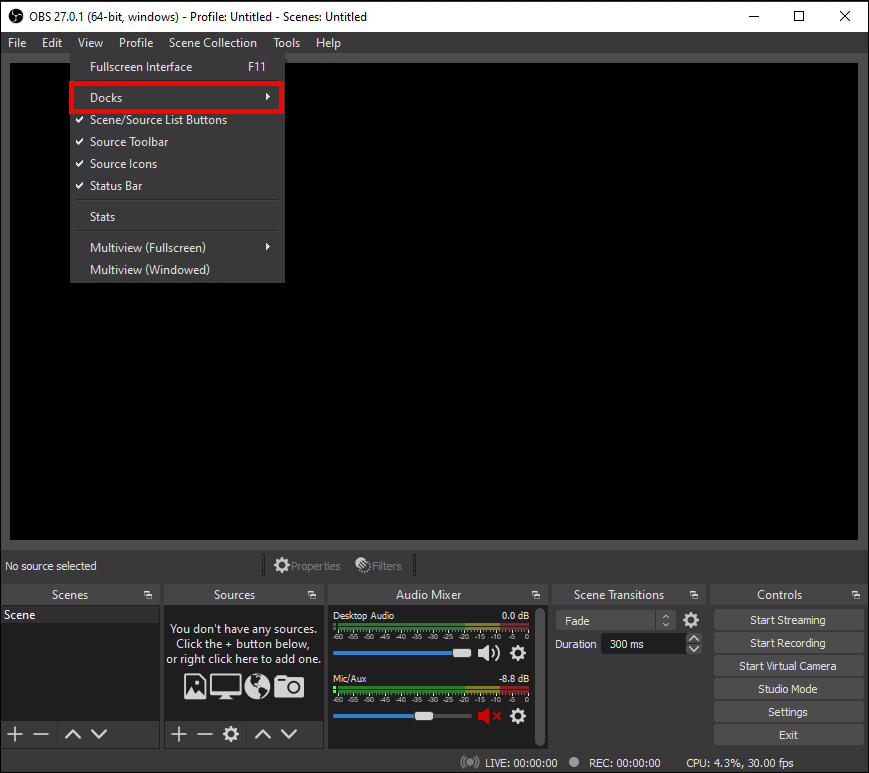869x773 pixels.
Task: Unmute the Mic/Aux speaker
Action: (489, 716)
